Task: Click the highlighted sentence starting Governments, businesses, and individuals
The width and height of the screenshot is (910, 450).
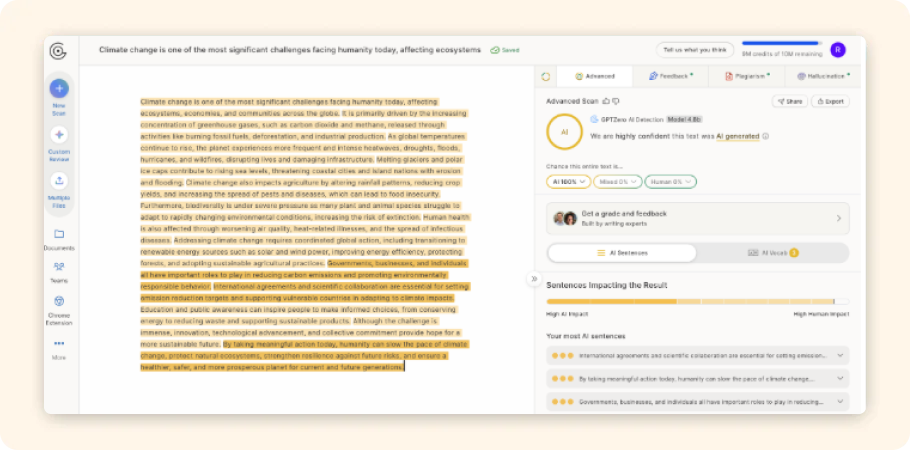Action: tap(304, 275)
